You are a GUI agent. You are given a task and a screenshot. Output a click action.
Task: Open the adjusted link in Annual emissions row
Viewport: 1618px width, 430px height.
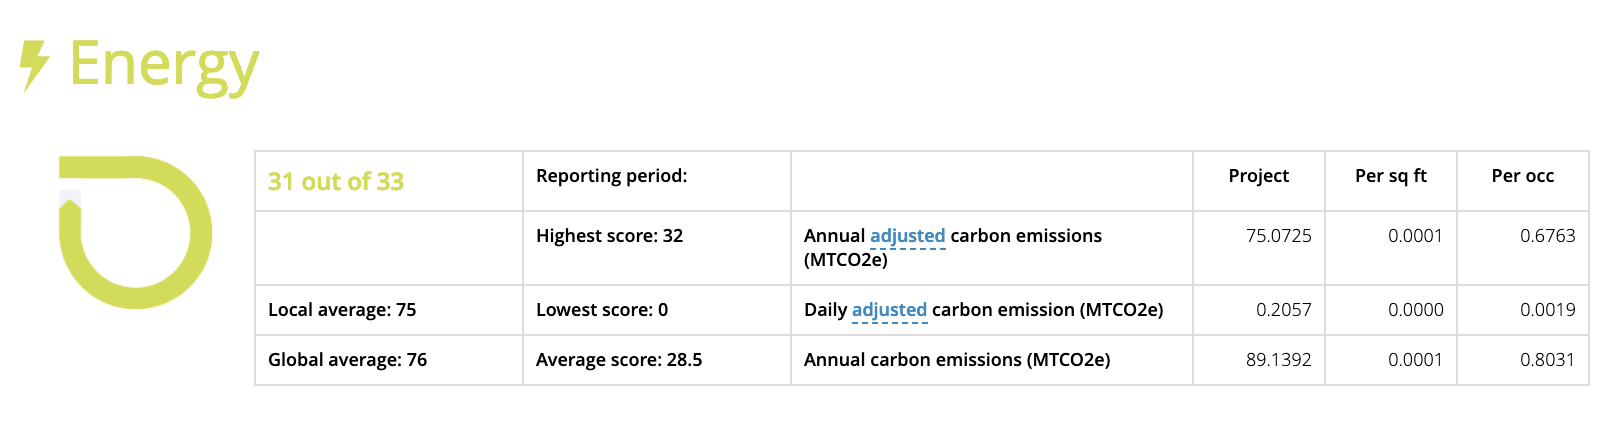(907, 236)
